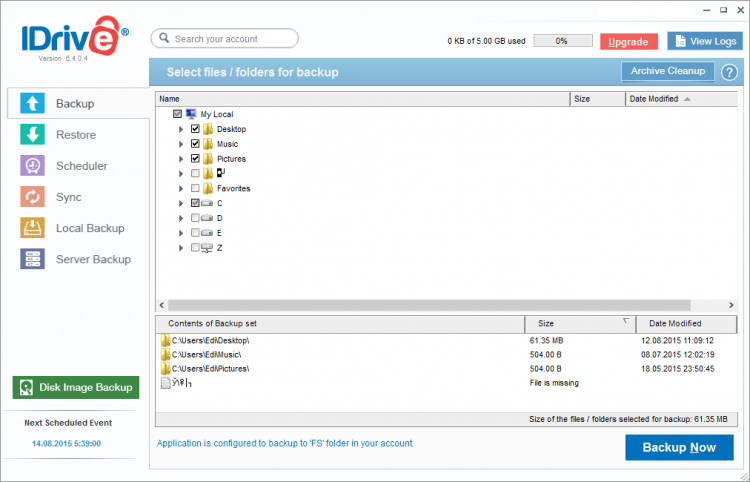Check the E drive checkbox
Image resolution: width=750 pixels, height=482 pixels.
[195, 232]
